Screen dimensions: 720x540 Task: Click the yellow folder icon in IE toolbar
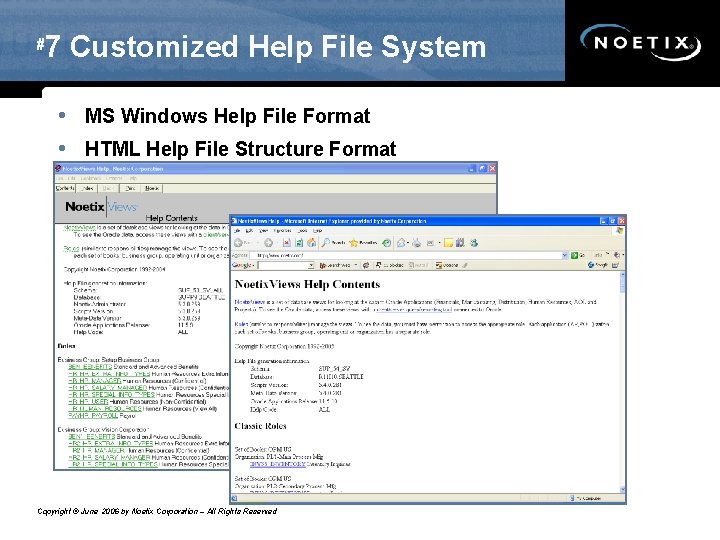(x=449, y=242)
